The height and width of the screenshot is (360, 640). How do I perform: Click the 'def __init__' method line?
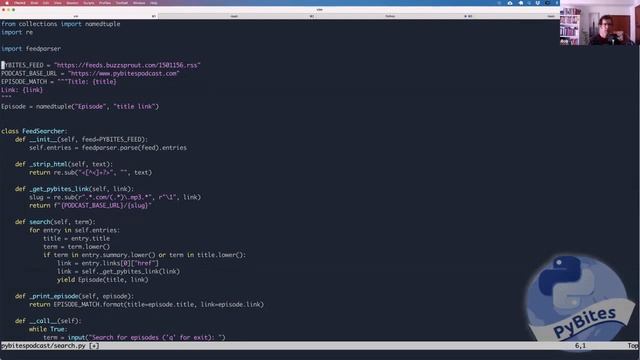point(82,140)
